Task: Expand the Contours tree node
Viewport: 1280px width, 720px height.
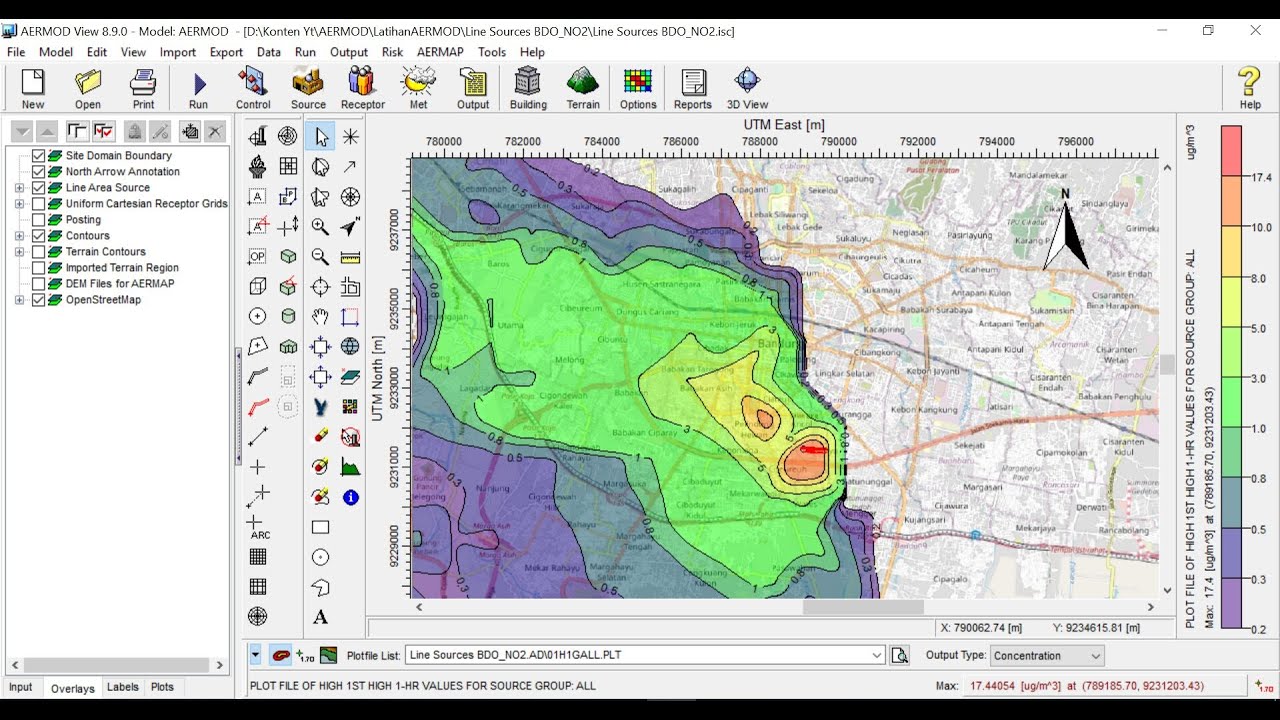Action: 19,236
